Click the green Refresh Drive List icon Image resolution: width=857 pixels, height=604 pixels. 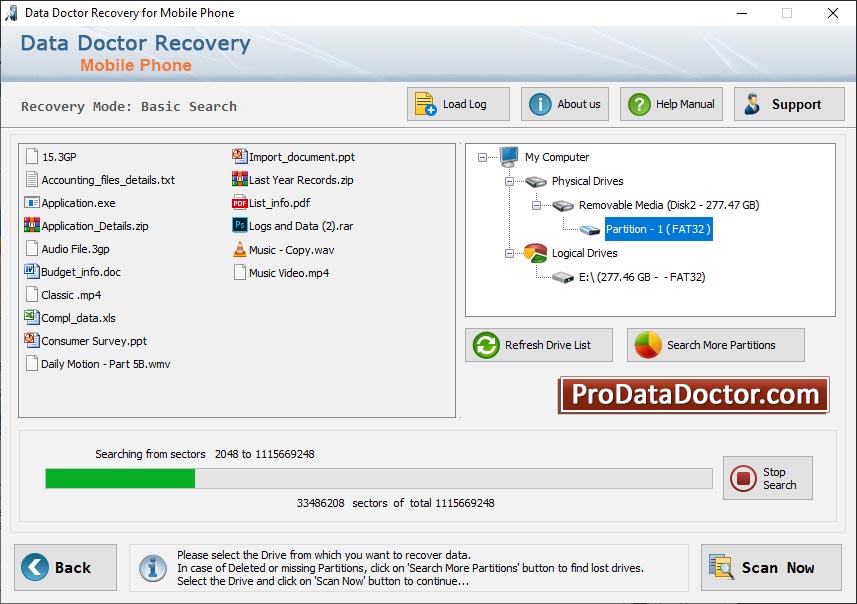[x=486, y=345]
